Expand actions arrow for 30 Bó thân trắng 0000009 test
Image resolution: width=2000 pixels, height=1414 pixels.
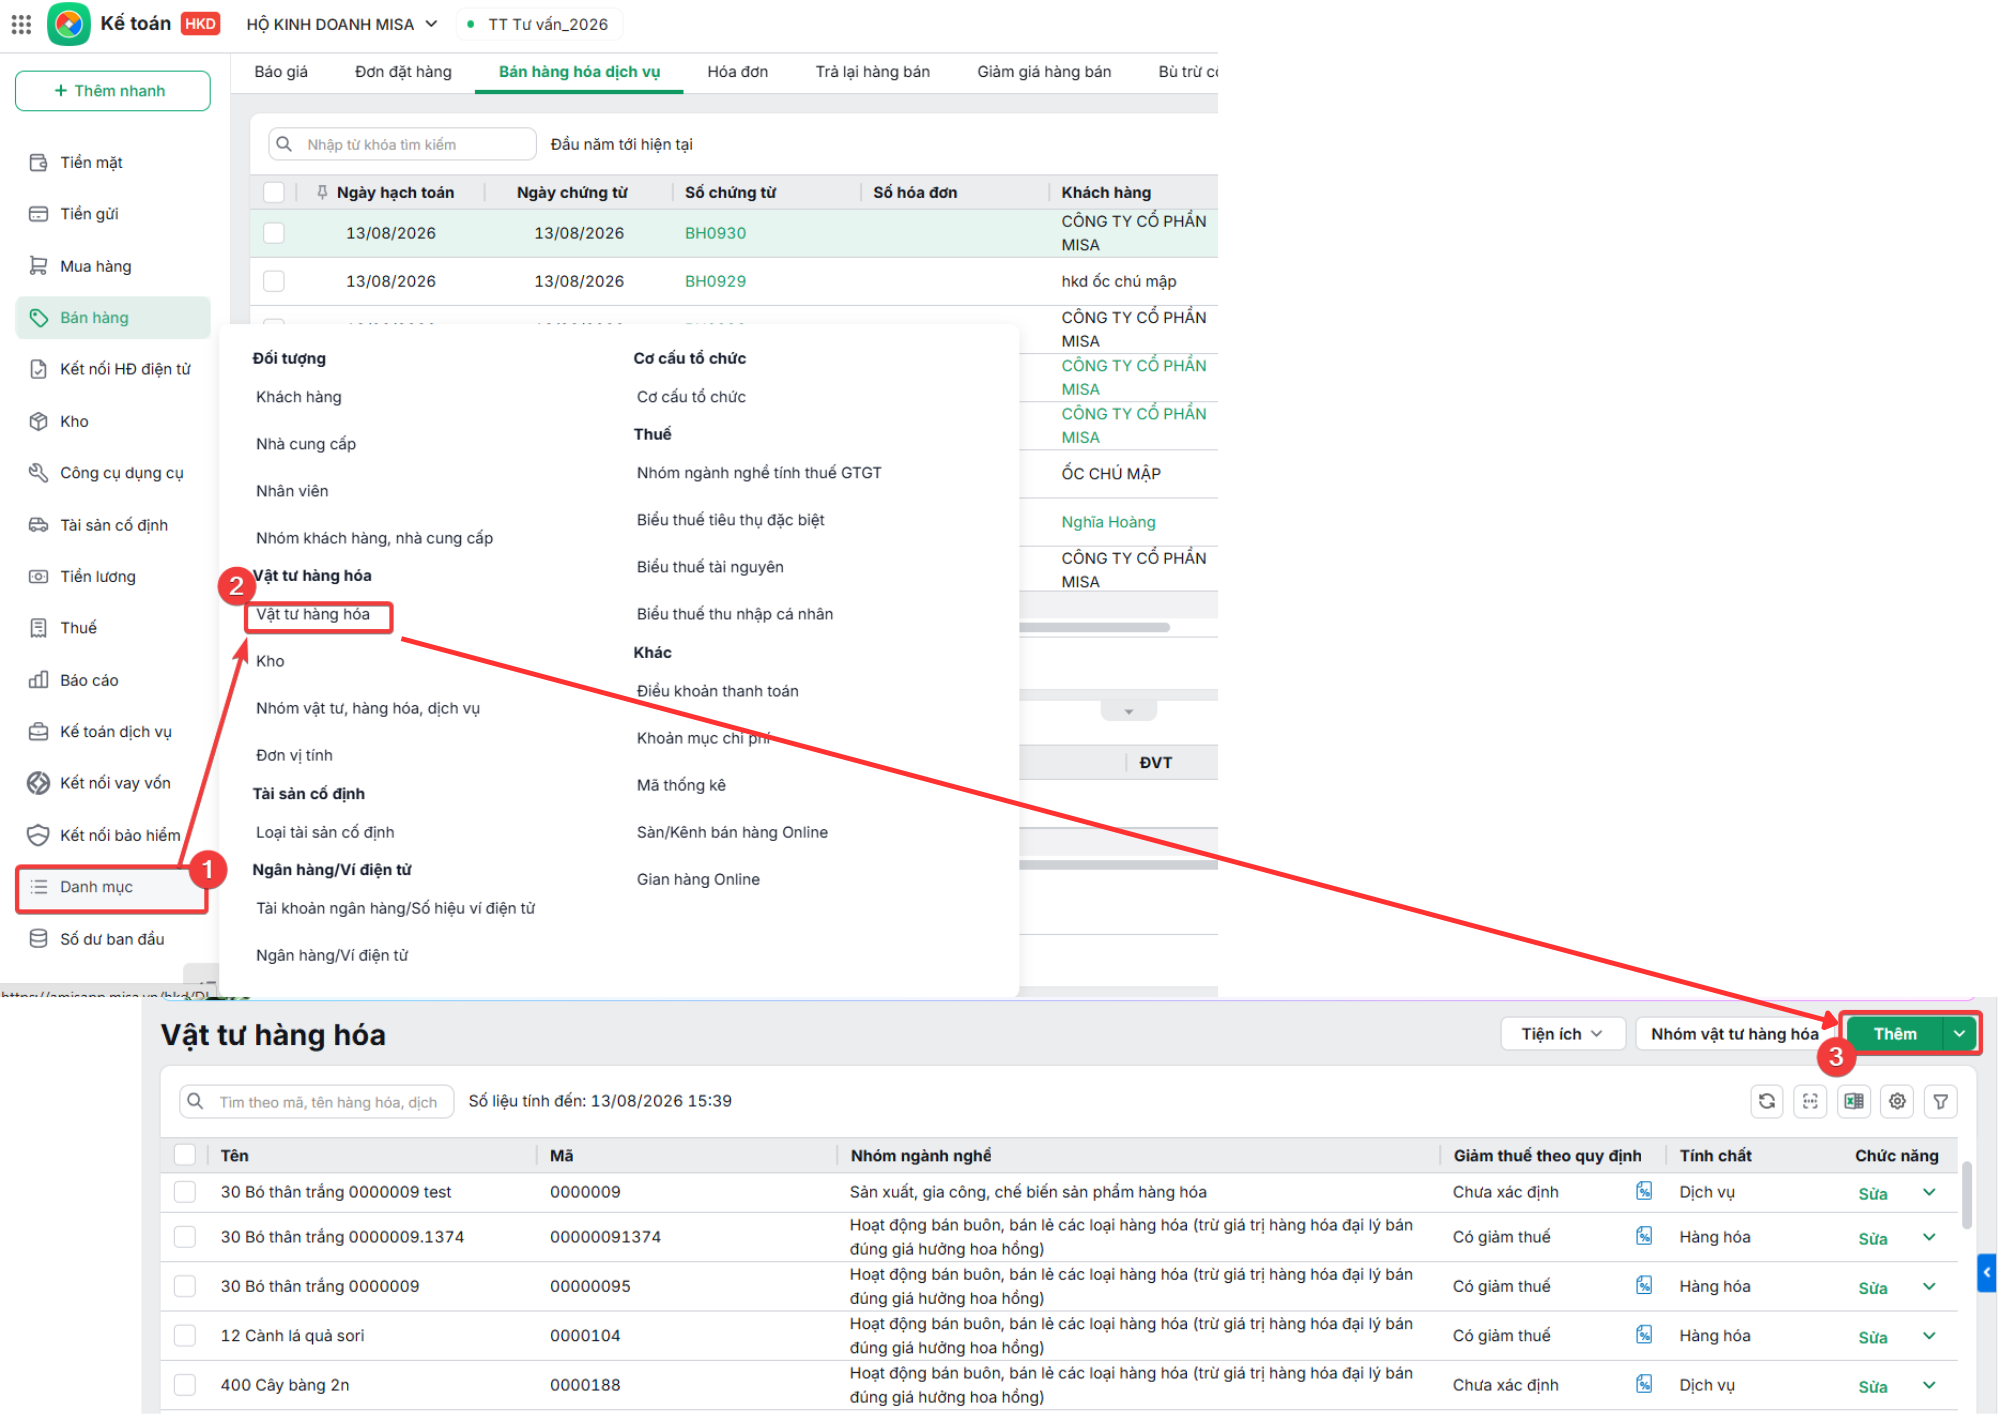click(x=1929, y=1192)
